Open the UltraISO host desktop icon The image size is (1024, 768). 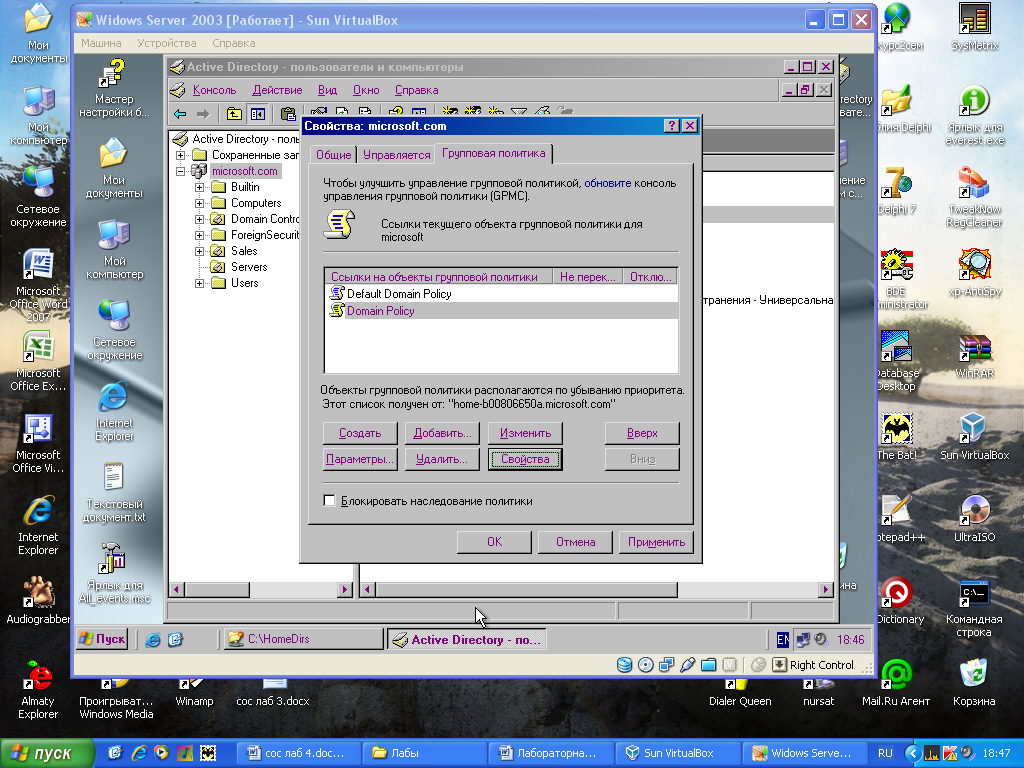pos(974,519)
